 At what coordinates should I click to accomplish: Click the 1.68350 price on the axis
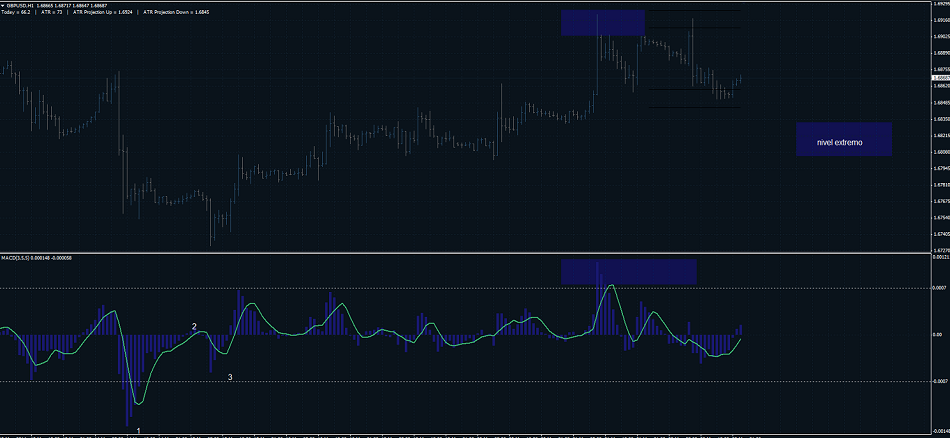(x=942, y=119)
